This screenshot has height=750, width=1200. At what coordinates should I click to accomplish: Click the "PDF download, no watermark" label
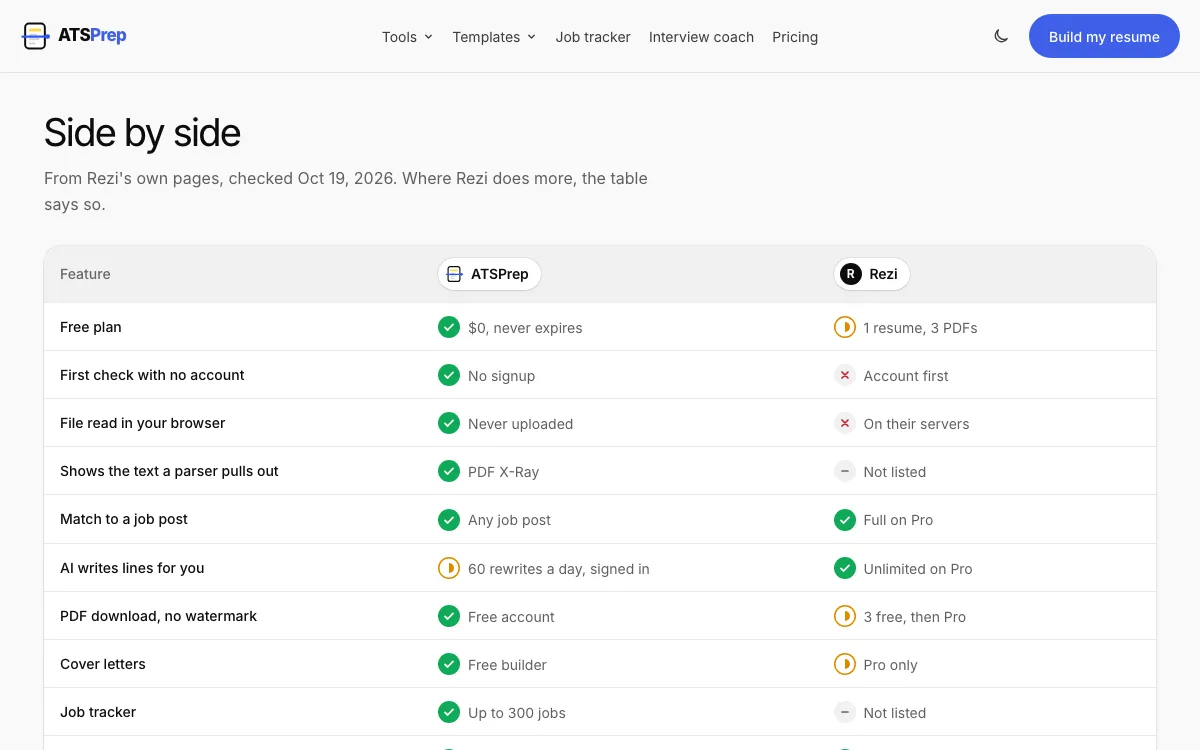click(x=158, y=616)
